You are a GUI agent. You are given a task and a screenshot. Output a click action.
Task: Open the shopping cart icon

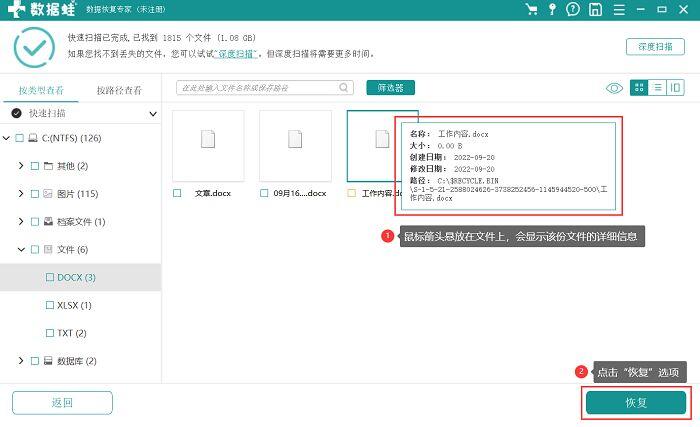point(531,9)
